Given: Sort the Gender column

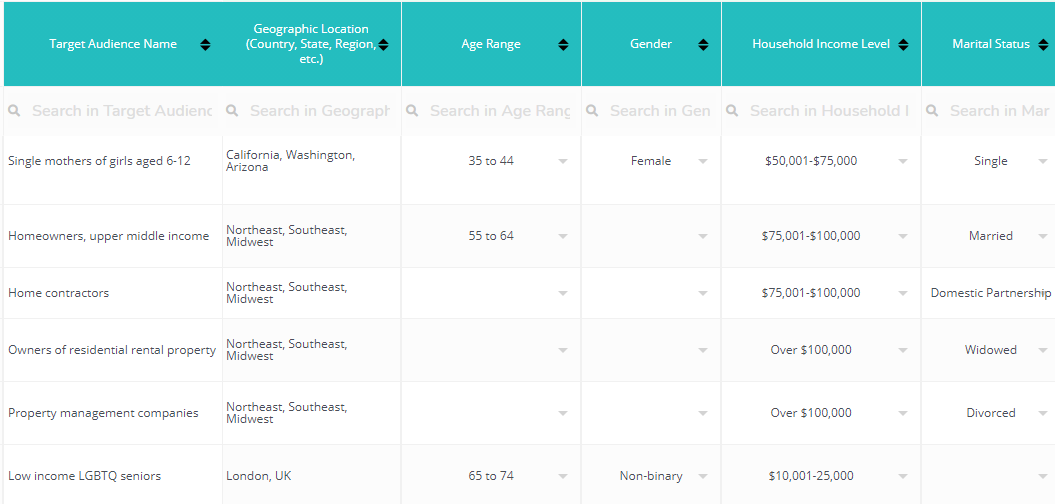Looking at the screenshot, I should 703,44.
